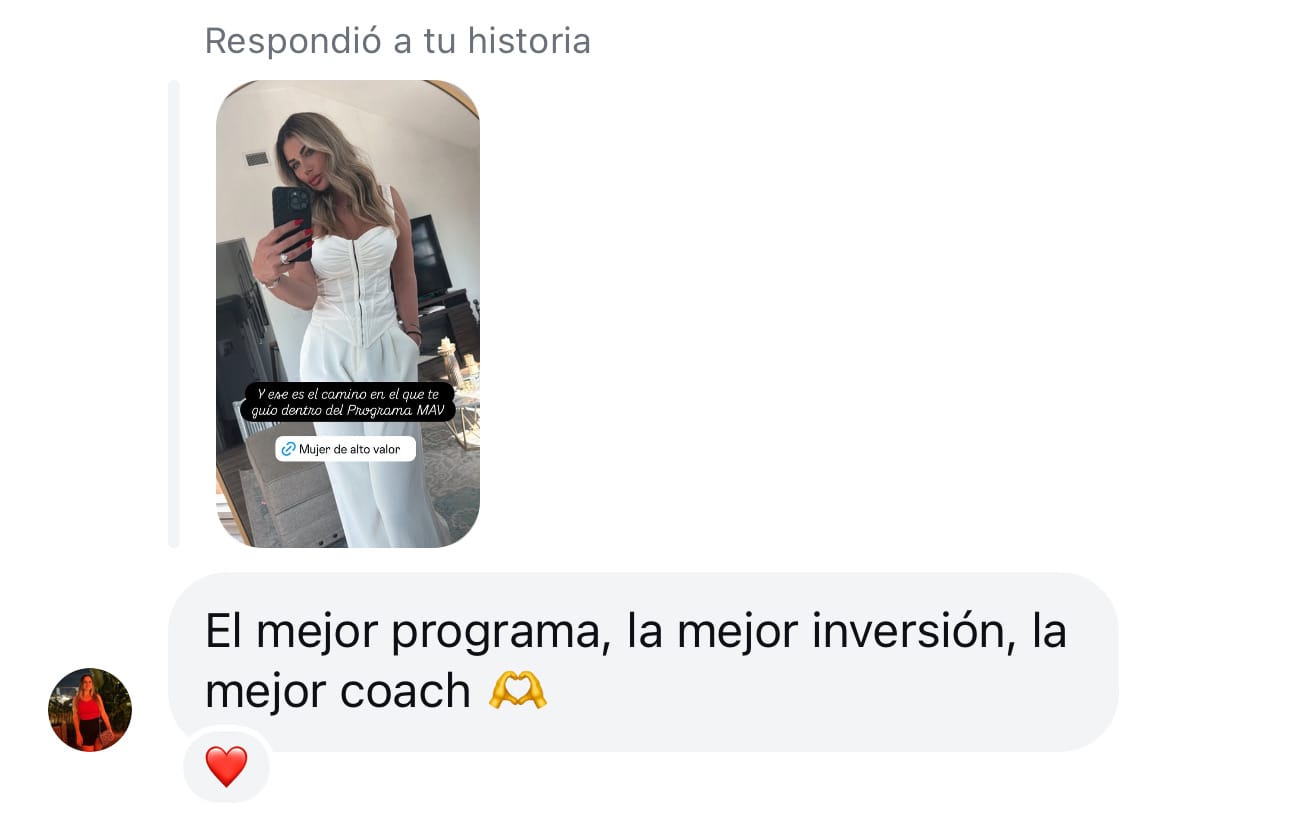Screen dimensions: 1290x816
Task: Click the wall air vent in the story
Action: (257, 159)
